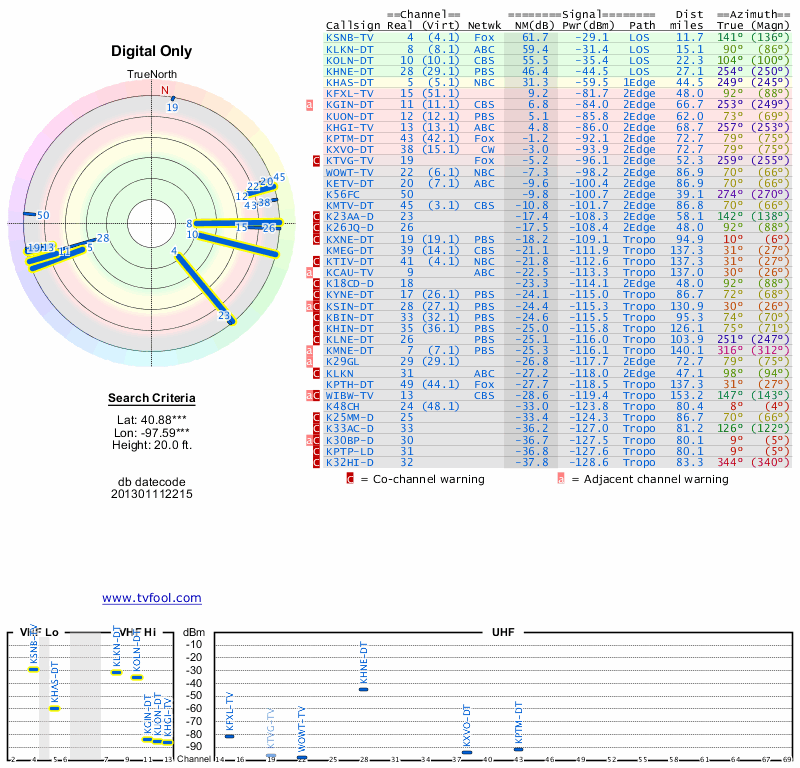This screenshot has height=768, width=800.
Task: Click the co-channel warning icon beside KTVG-TV
Action: 317,160
